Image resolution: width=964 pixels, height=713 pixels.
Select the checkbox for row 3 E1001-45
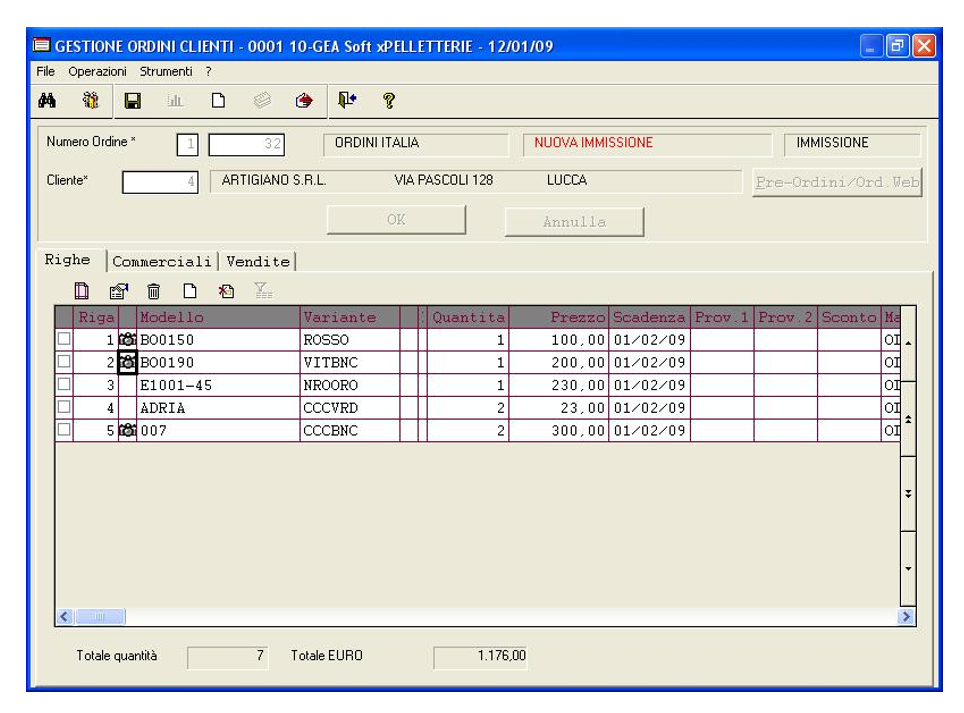pyautogui.click(x=64, y=385)
